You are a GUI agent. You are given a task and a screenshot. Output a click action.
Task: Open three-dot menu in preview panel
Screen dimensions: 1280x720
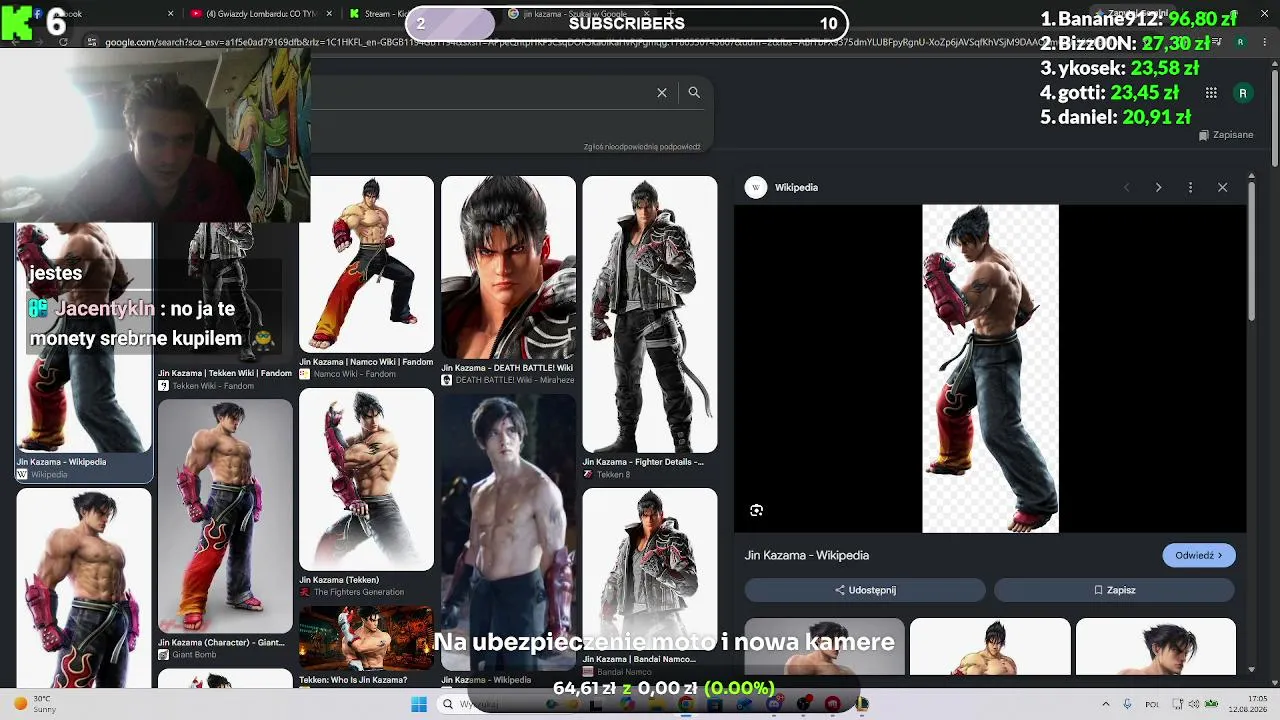pyautogui.click(x=1190, y=187)
